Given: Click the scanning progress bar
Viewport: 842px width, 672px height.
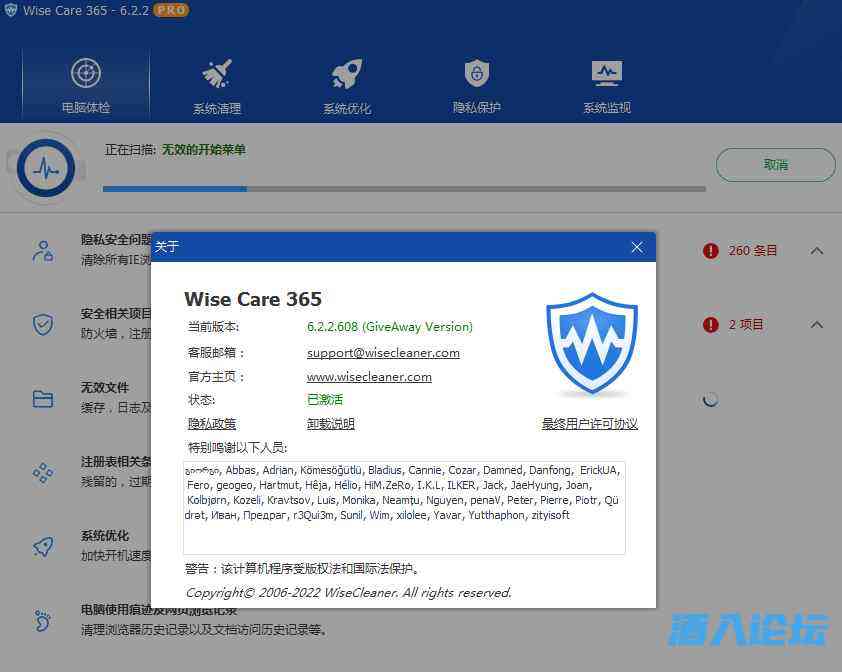Looking at the screenshot, I should coord(404,189).
